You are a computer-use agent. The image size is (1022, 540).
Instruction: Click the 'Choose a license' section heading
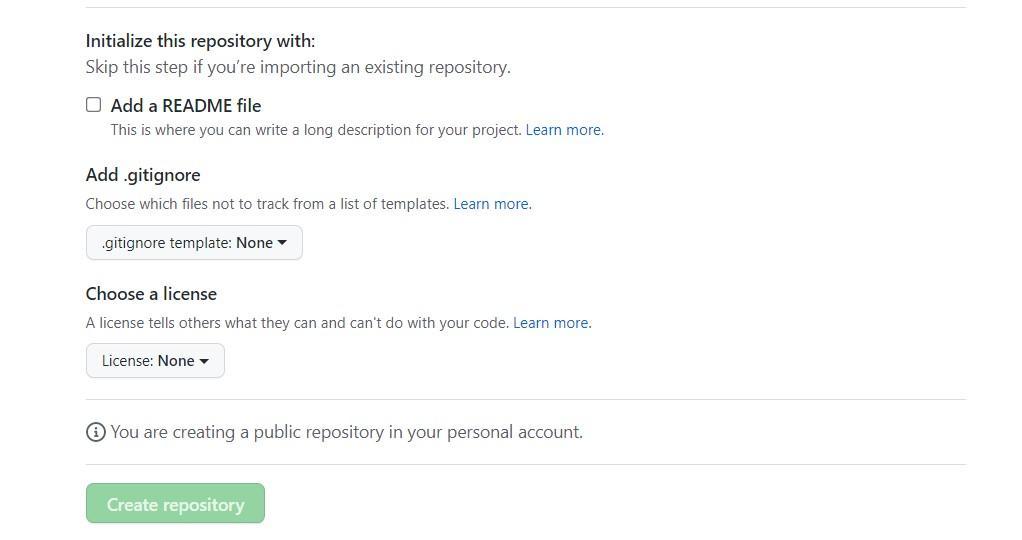click(151, 293)
